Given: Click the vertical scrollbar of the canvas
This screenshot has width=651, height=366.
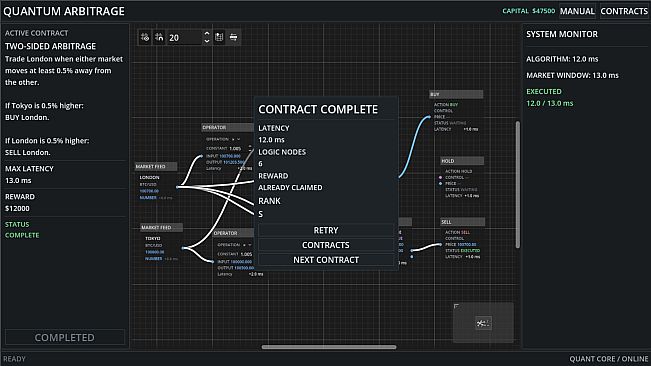Looking at the screenshot, I should pyautogui.click(x=517, y=185).
